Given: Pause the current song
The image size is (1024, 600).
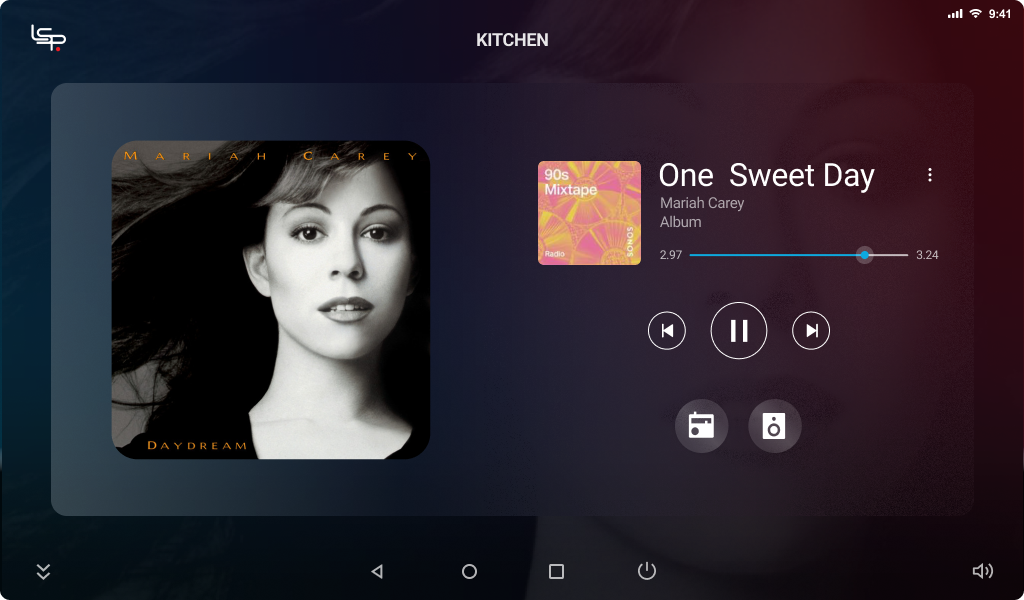Looking at the screenshot, I should pyautogui.click(x=739, y=330).
